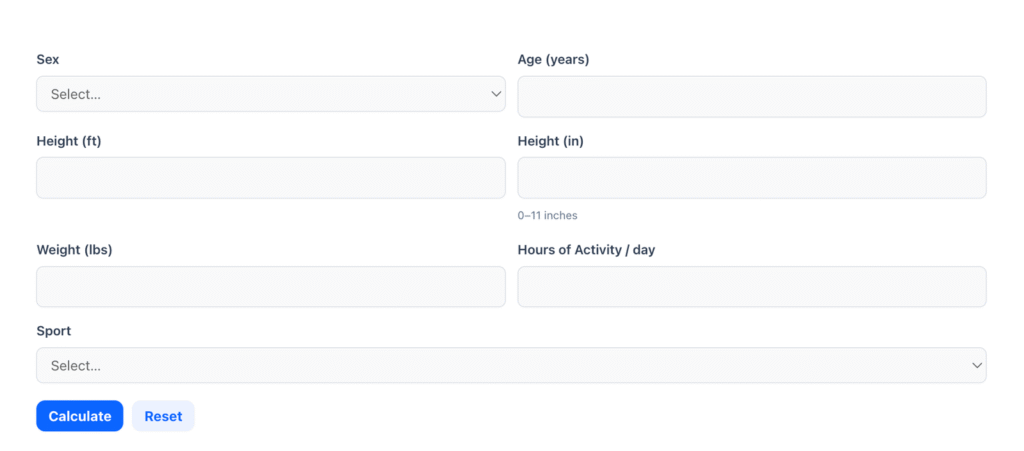Click the Weight (lbs) text field
Screen dimensions: 1024x451
[270, 287]
